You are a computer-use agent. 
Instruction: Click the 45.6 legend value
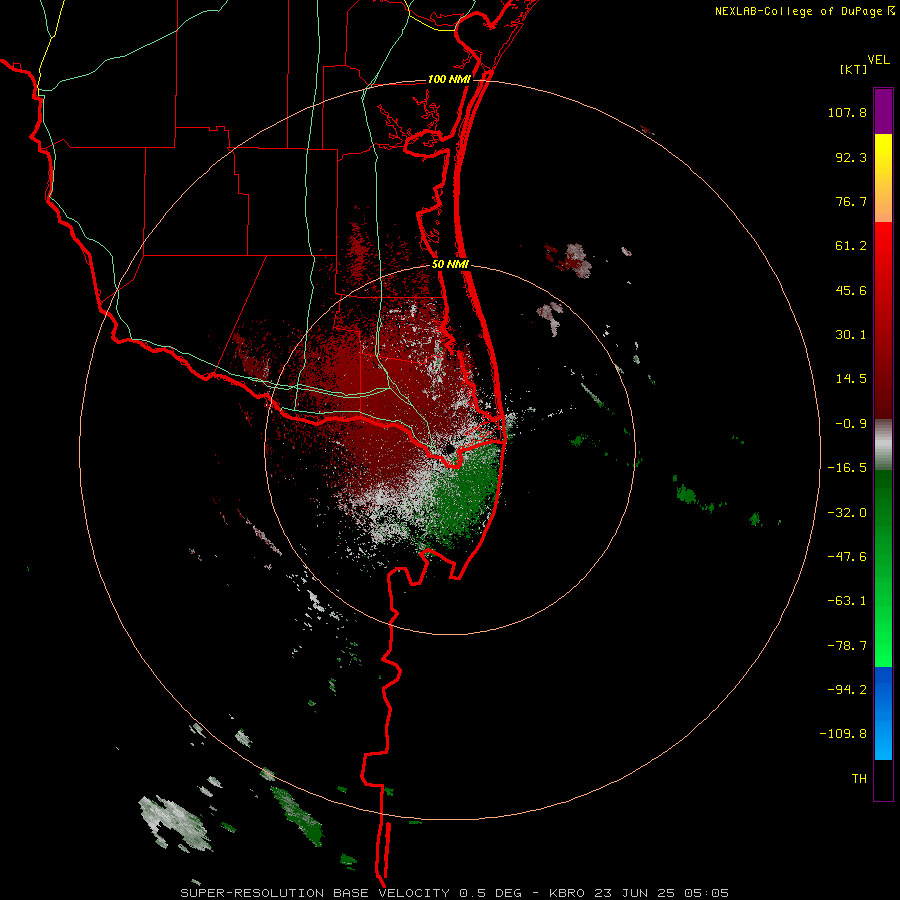[x=851, y=290]
